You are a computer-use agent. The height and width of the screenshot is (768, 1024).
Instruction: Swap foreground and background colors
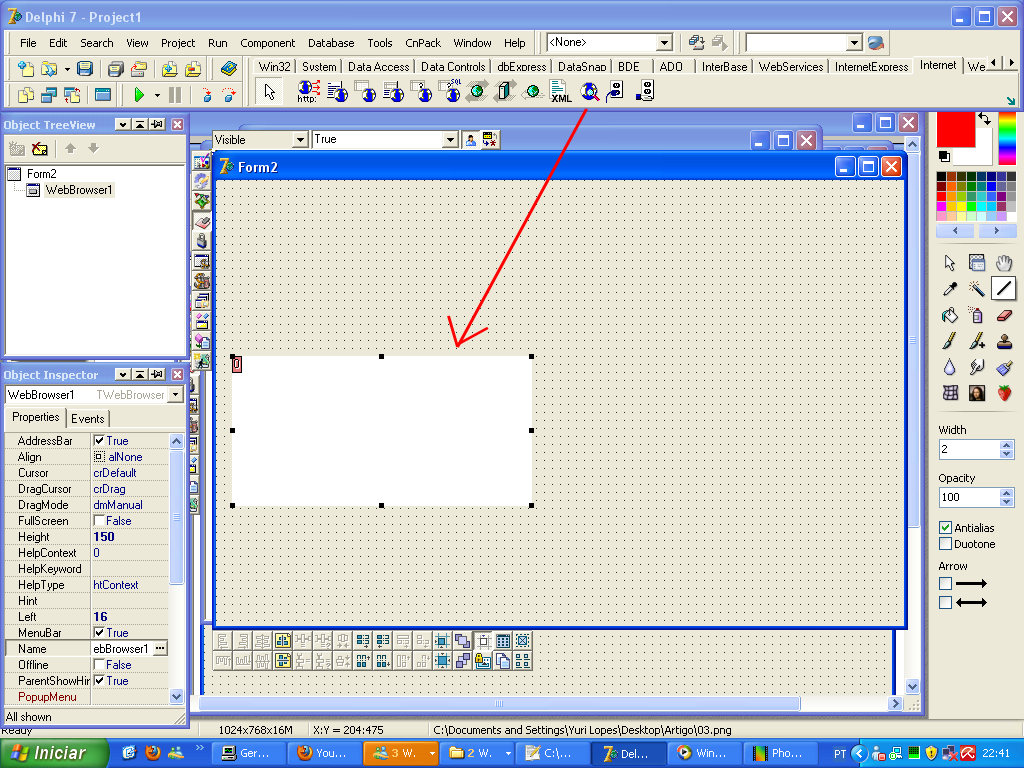[984, 118]
